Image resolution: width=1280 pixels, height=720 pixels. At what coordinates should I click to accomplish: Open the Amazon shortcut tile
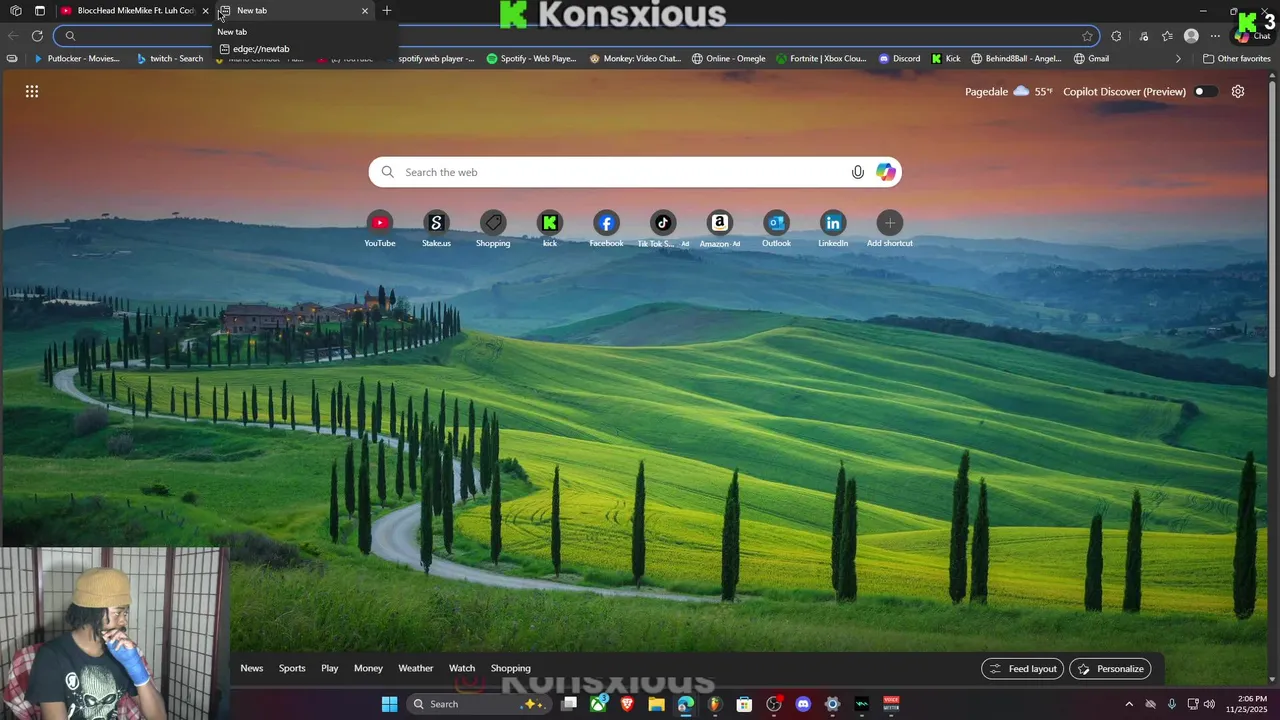[720, 229]
